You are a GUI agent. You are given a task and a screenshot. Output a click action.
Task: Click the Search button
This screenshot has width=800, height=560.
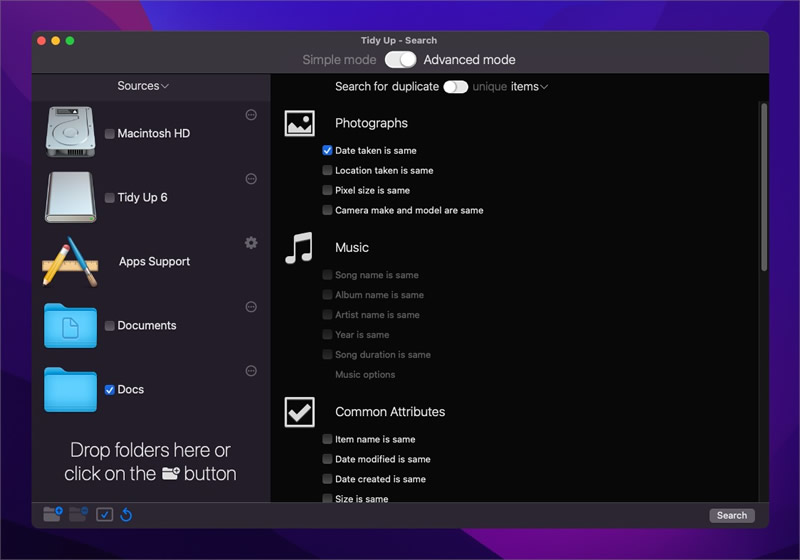[x=732, y=515]
